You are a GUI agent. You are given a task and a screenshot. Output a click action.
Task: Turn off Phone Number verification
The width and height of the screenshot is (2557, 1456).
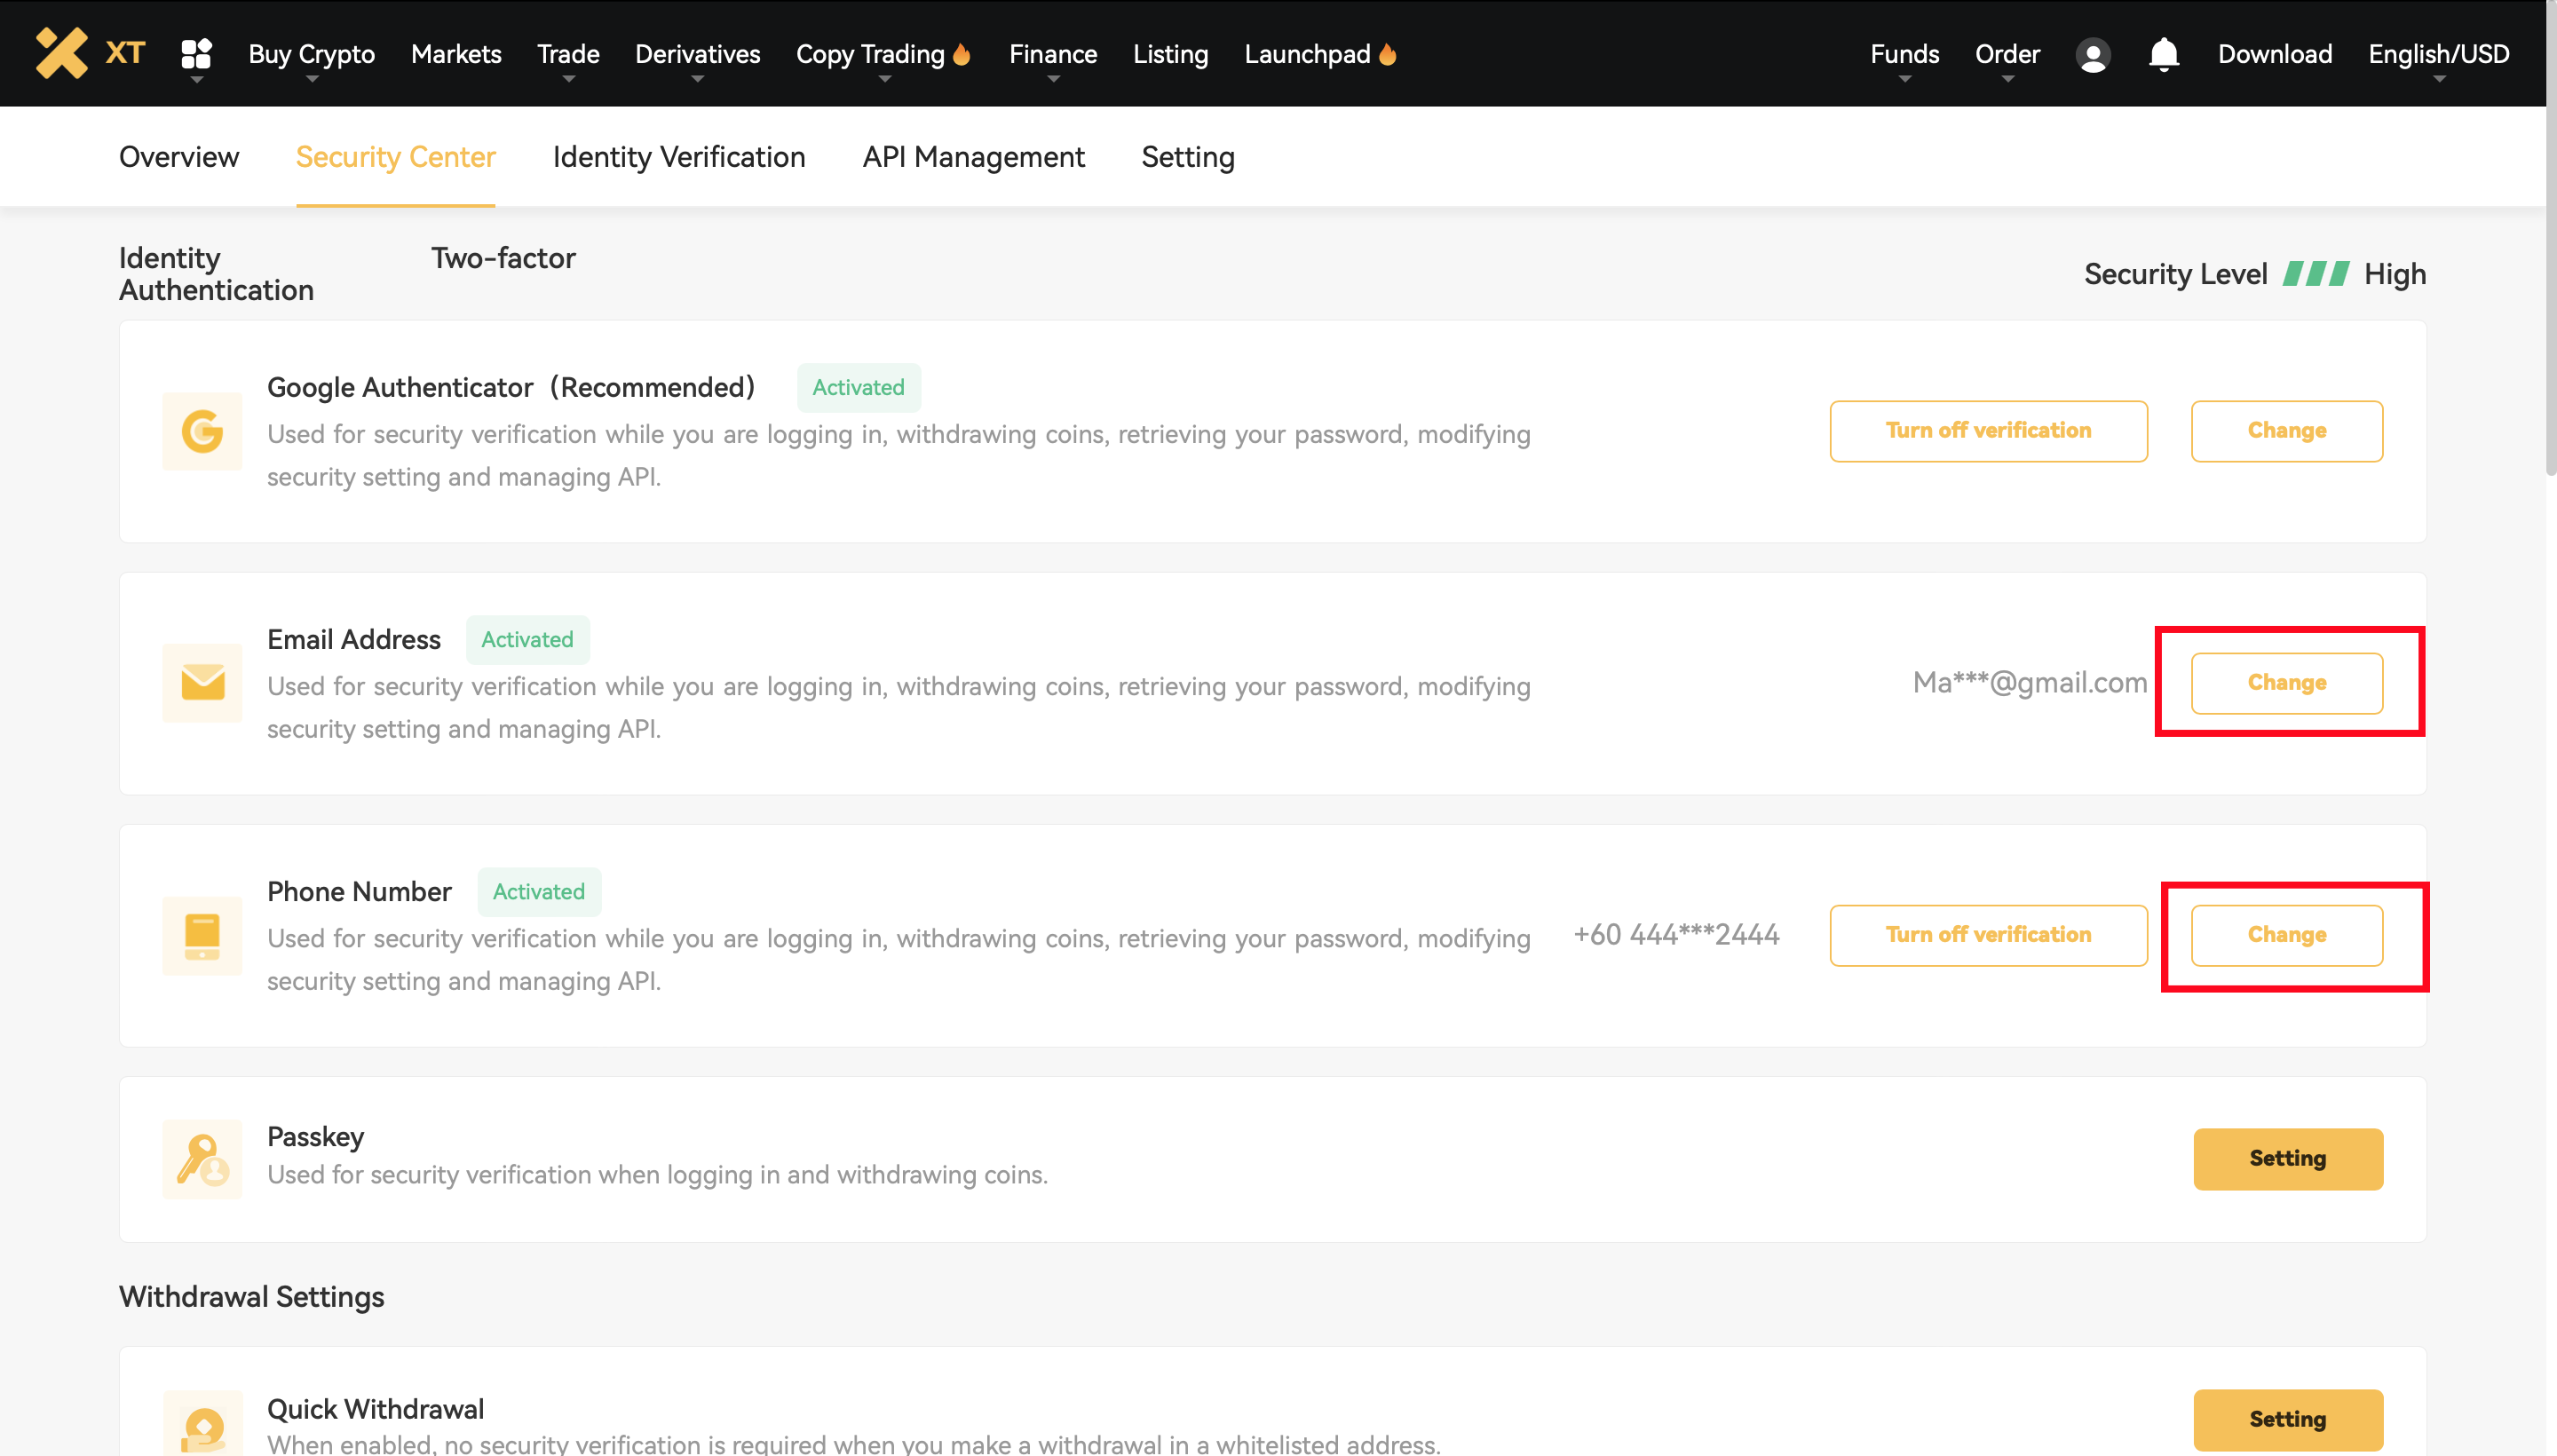pos(1987,935)
